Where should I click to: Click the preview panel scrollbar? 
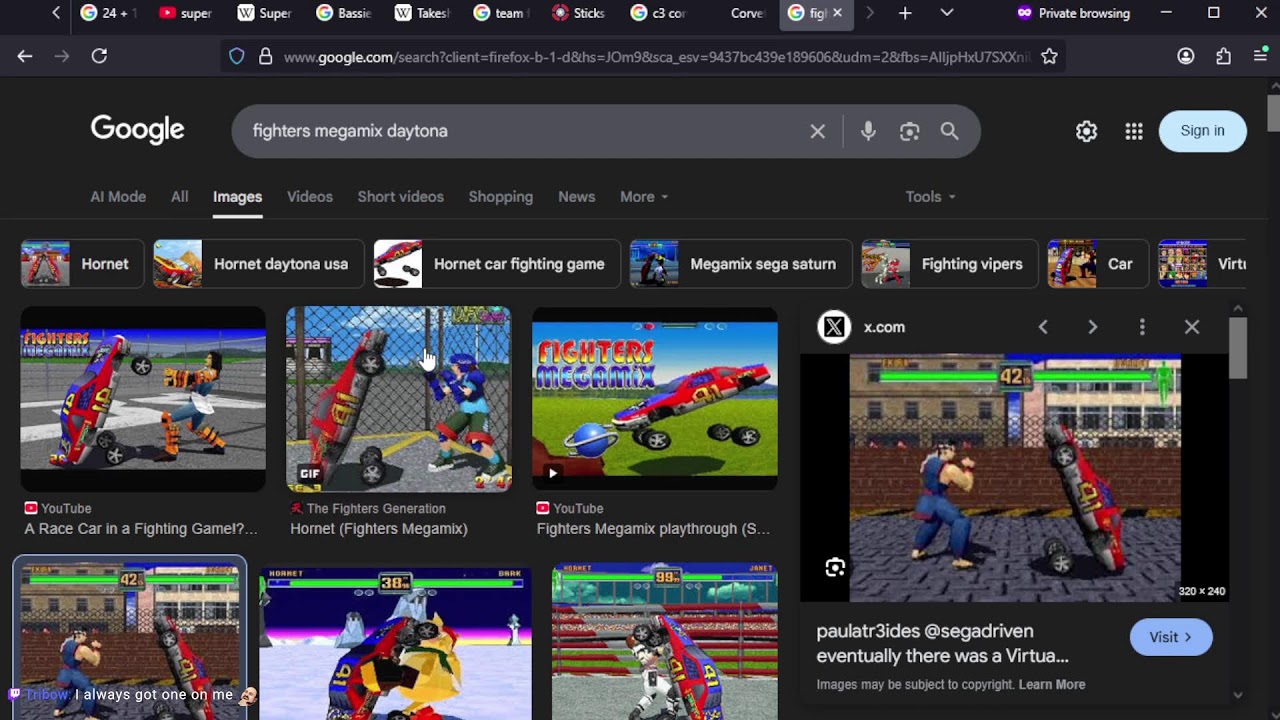pyautogui.click(x=1238, y=348)
